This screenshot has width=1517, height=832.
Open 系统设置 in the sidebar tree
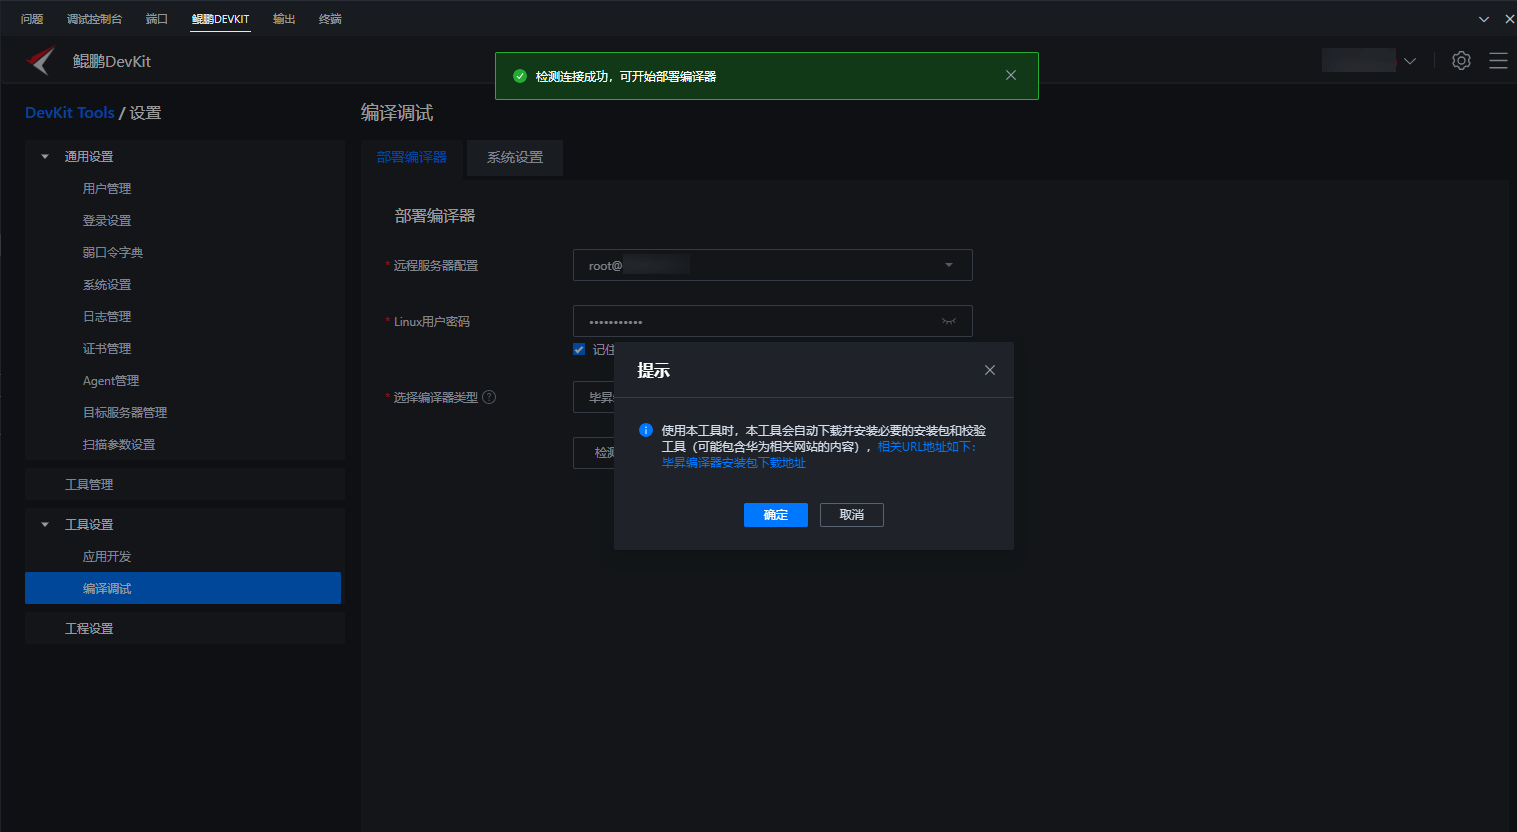[107, 284]
